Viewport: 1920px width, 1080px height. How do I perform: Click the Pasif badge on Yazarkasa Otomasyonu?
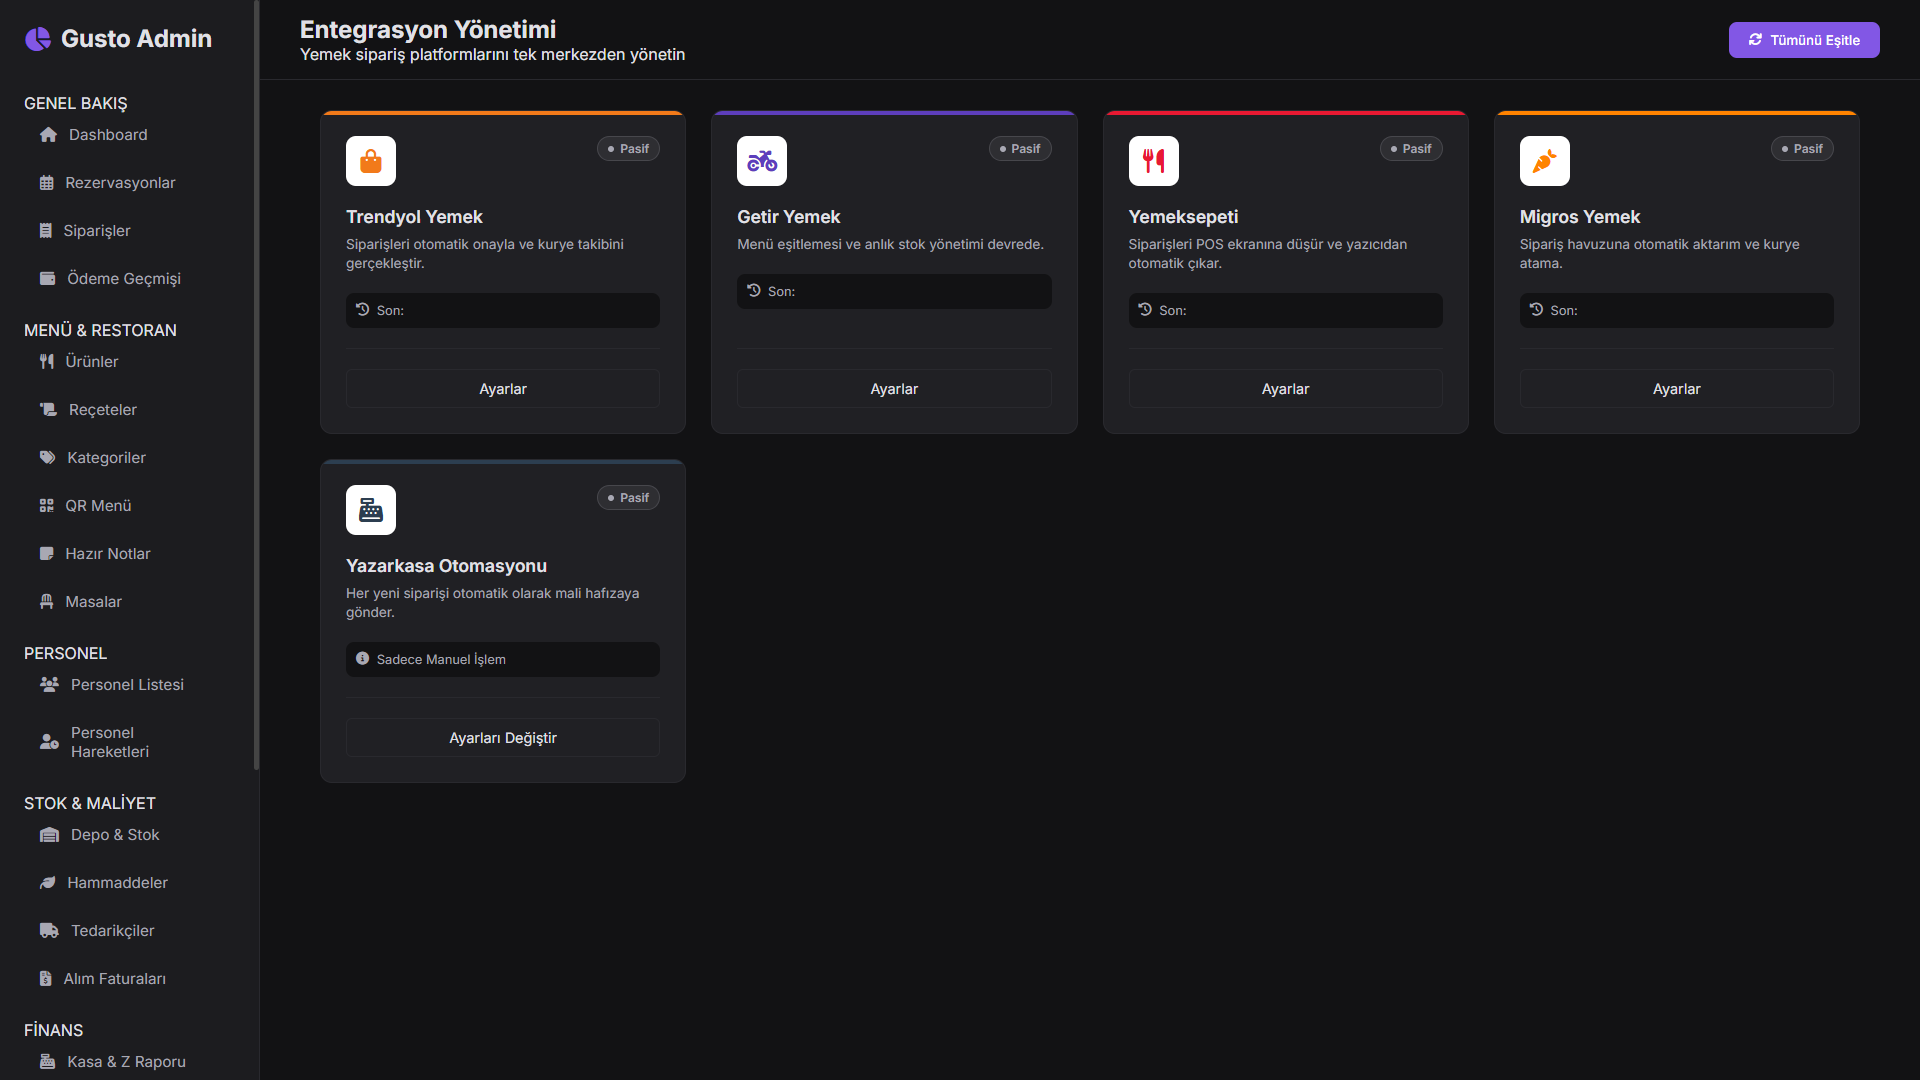628,498
